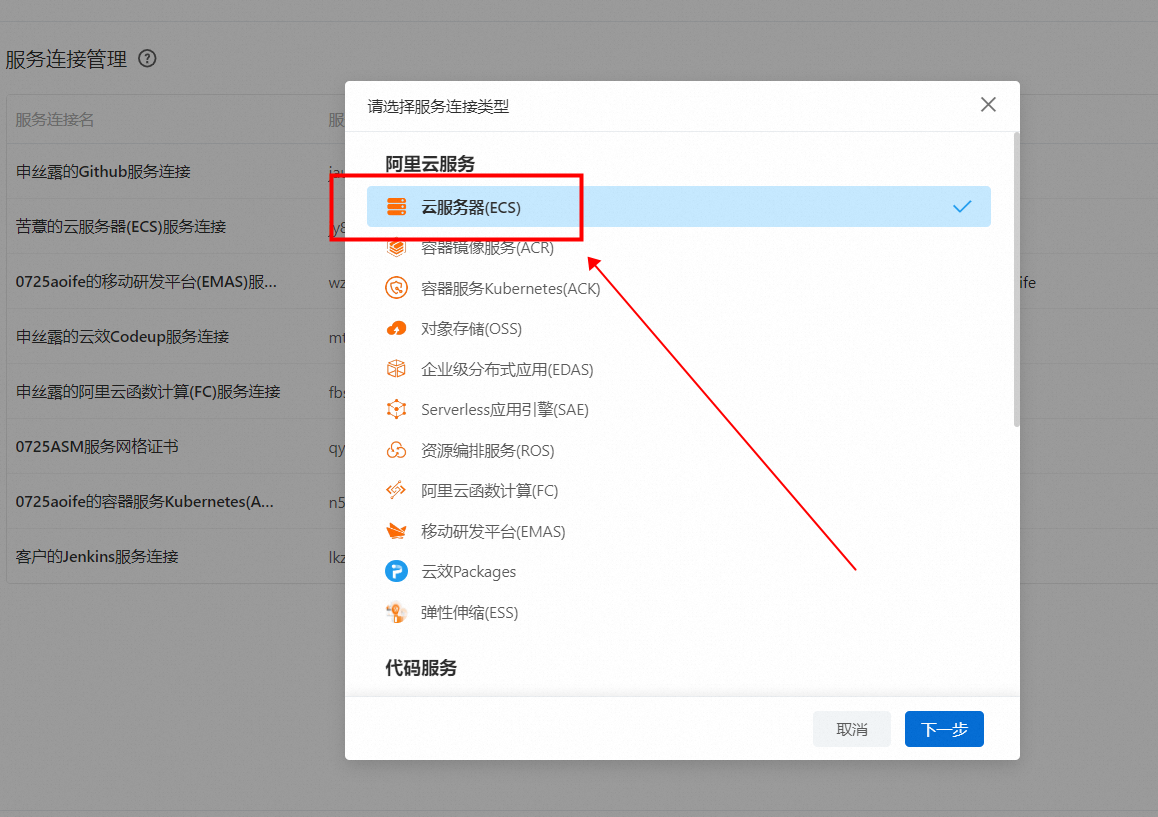Select 容器镜像服务(ACR) option
Screen dimensions: 1158x817
click(679, 247)
